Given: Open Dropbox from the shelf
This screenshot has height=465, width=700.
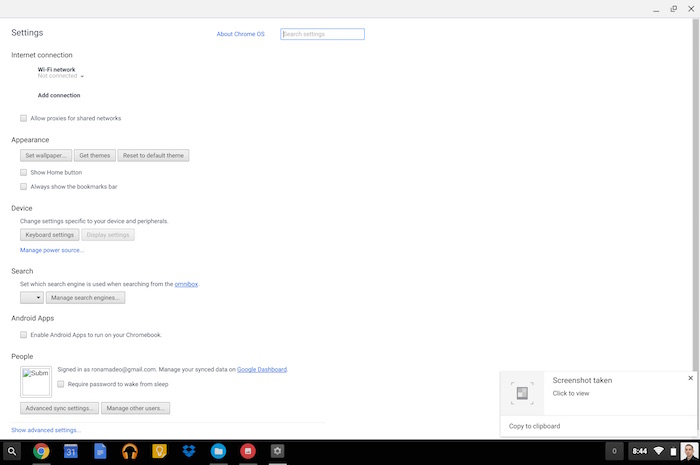Looking at the screenshot, I should 188,451.
